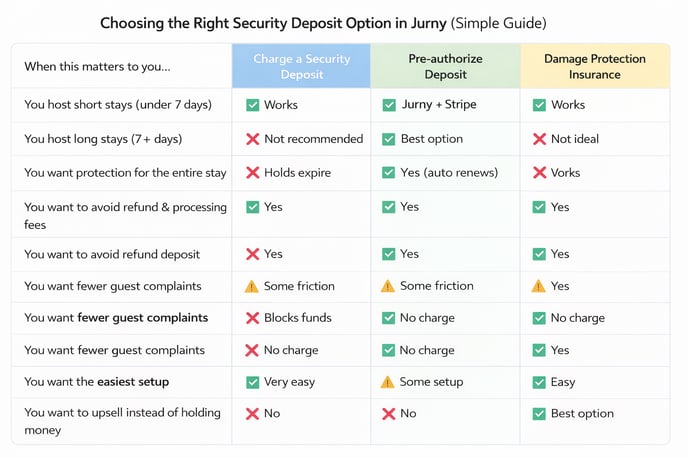Click the red X next to 'Vorks'
This screenshot has height=458, width=688.
click(539, 173)
